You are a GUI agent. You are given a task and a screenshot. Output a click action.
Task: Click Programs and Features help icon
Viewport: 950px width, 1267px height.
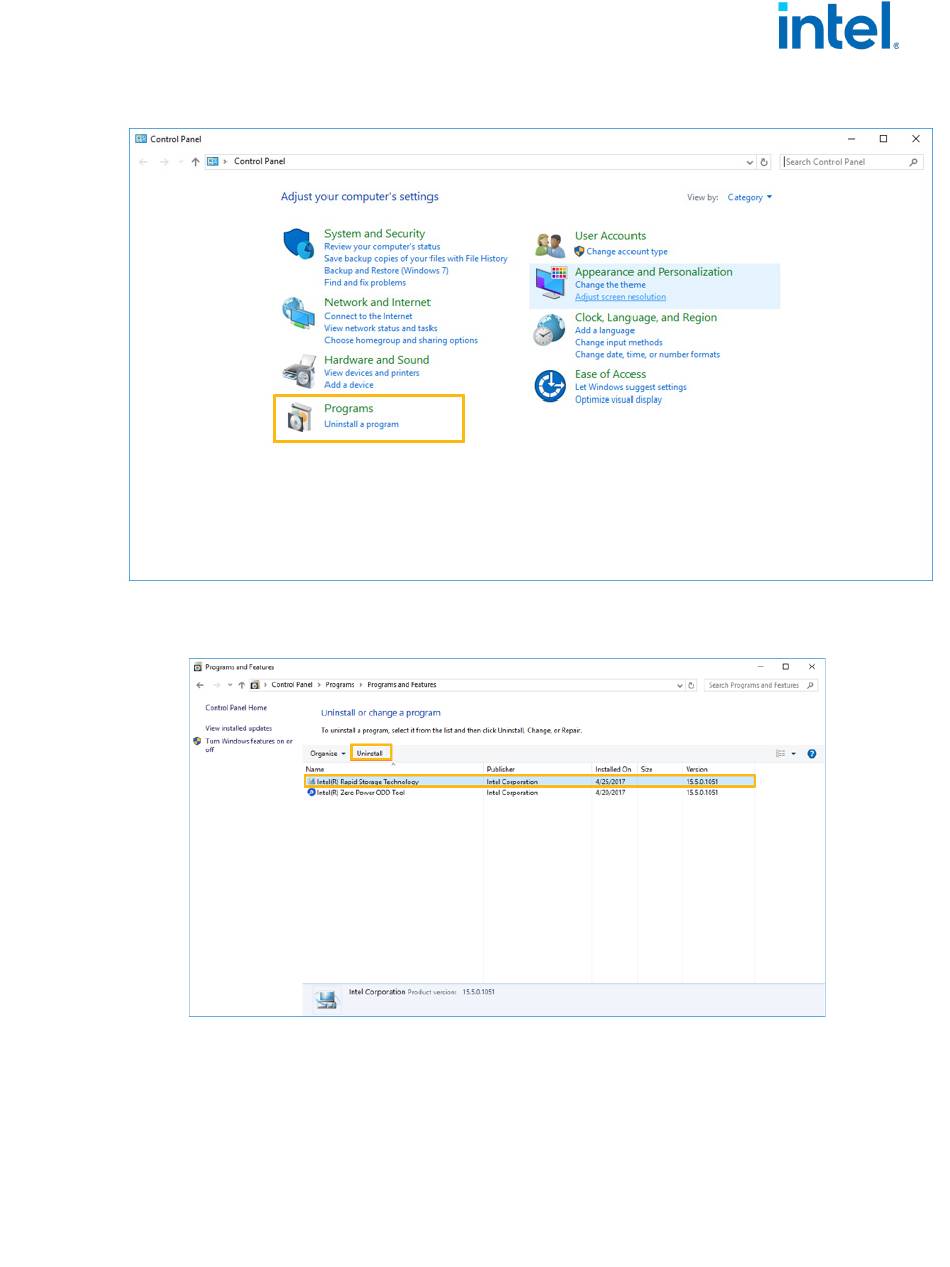[812, 754]
